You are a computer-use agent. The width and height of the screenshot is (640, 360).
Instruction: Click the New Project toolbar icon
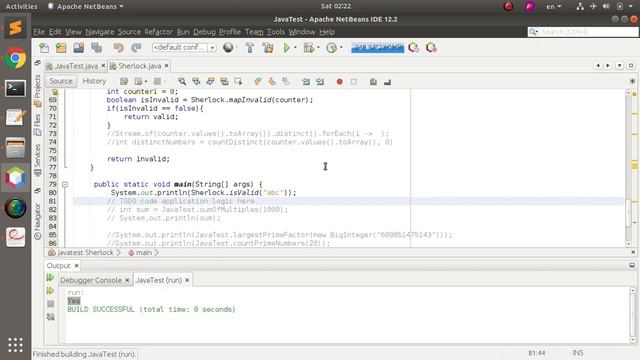click(x=61, y=48)
